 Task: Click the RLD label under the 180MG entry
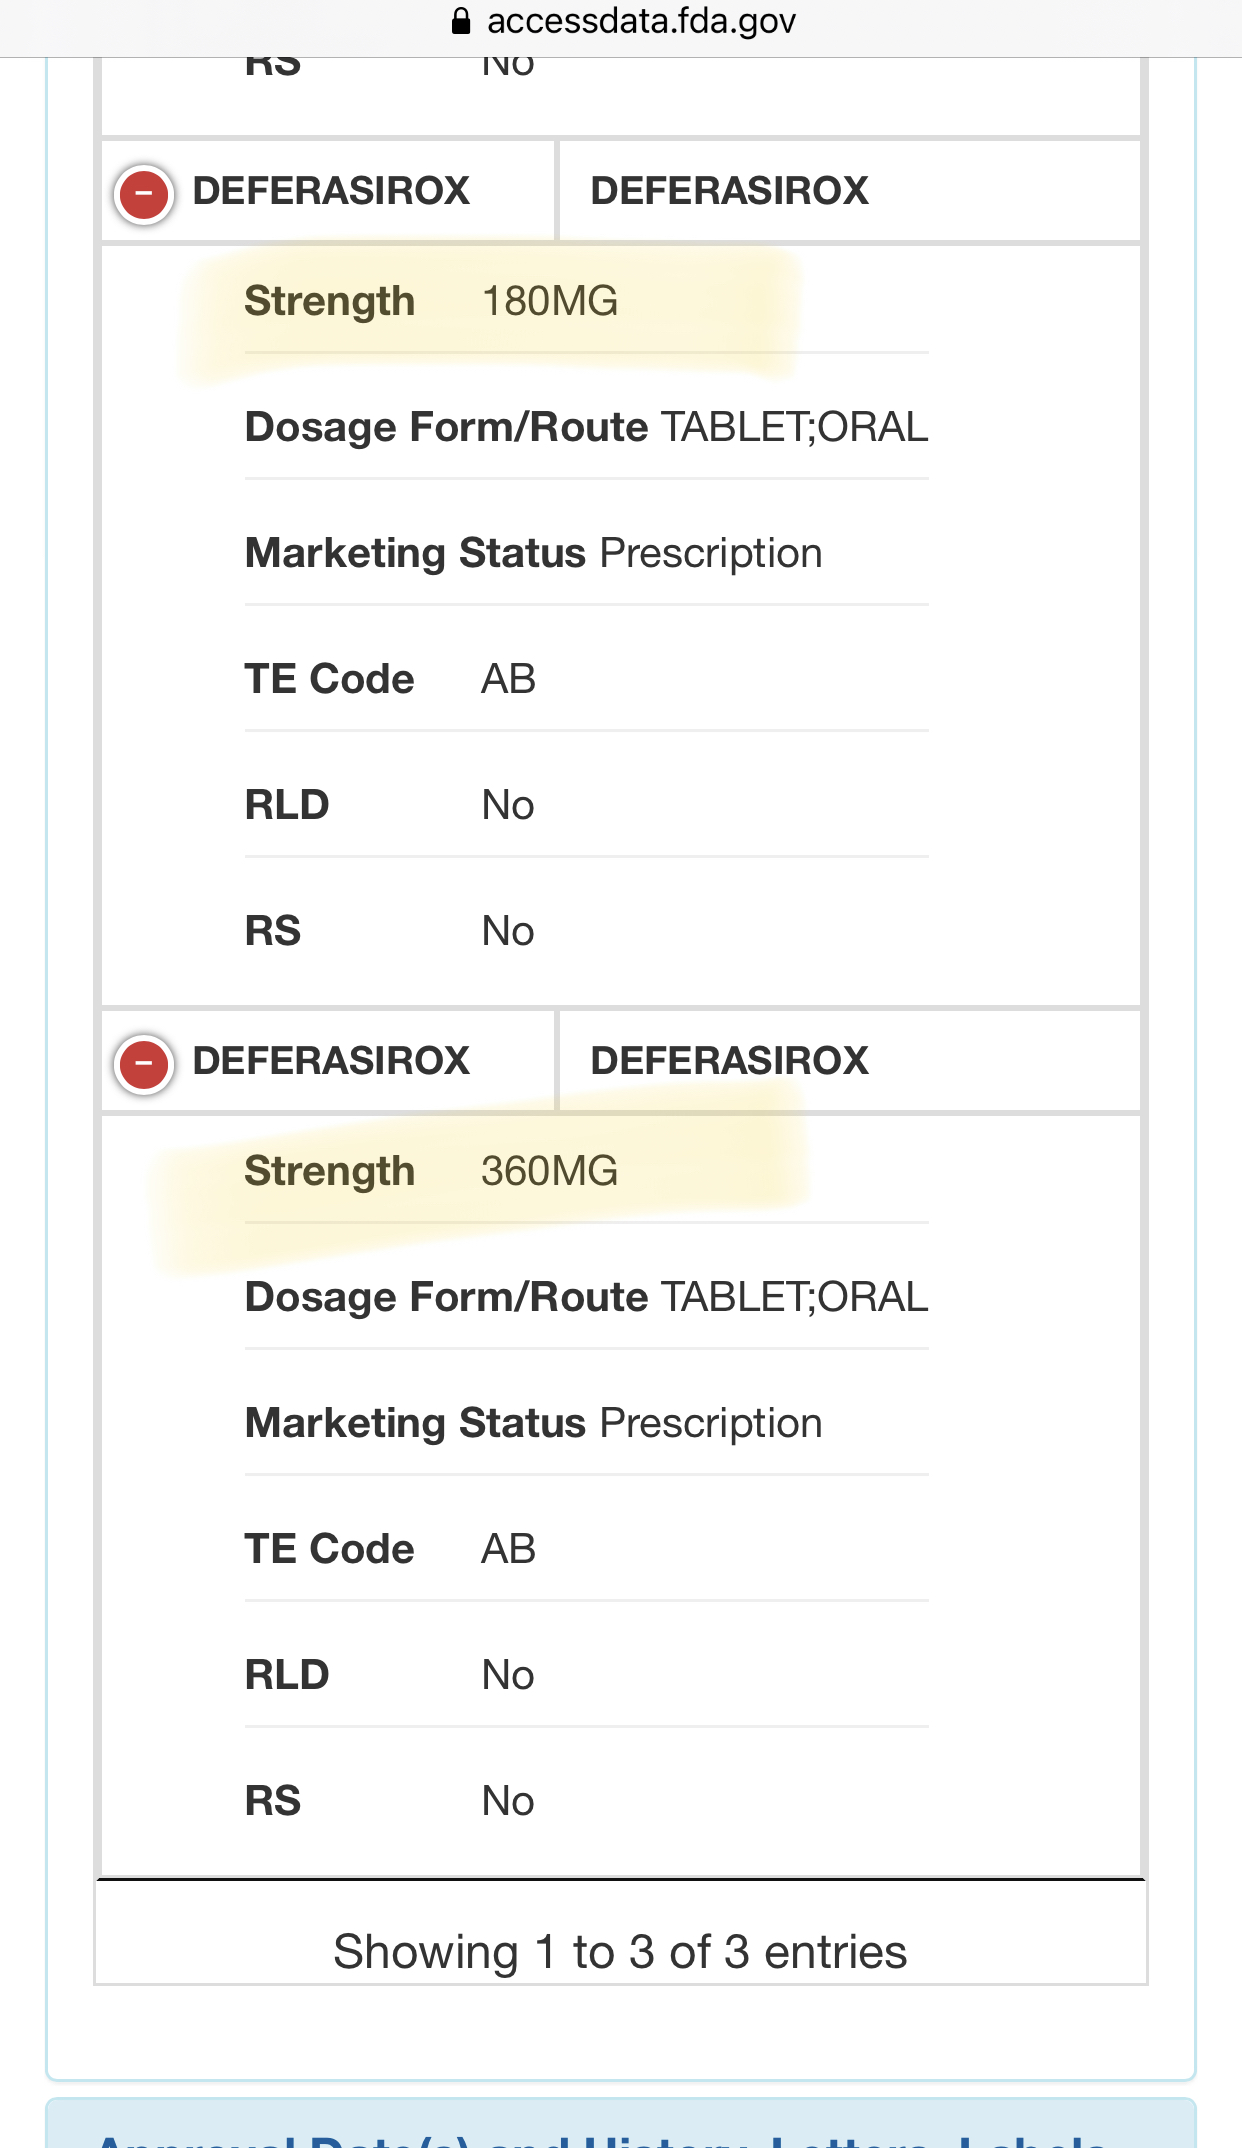point(287,805)
